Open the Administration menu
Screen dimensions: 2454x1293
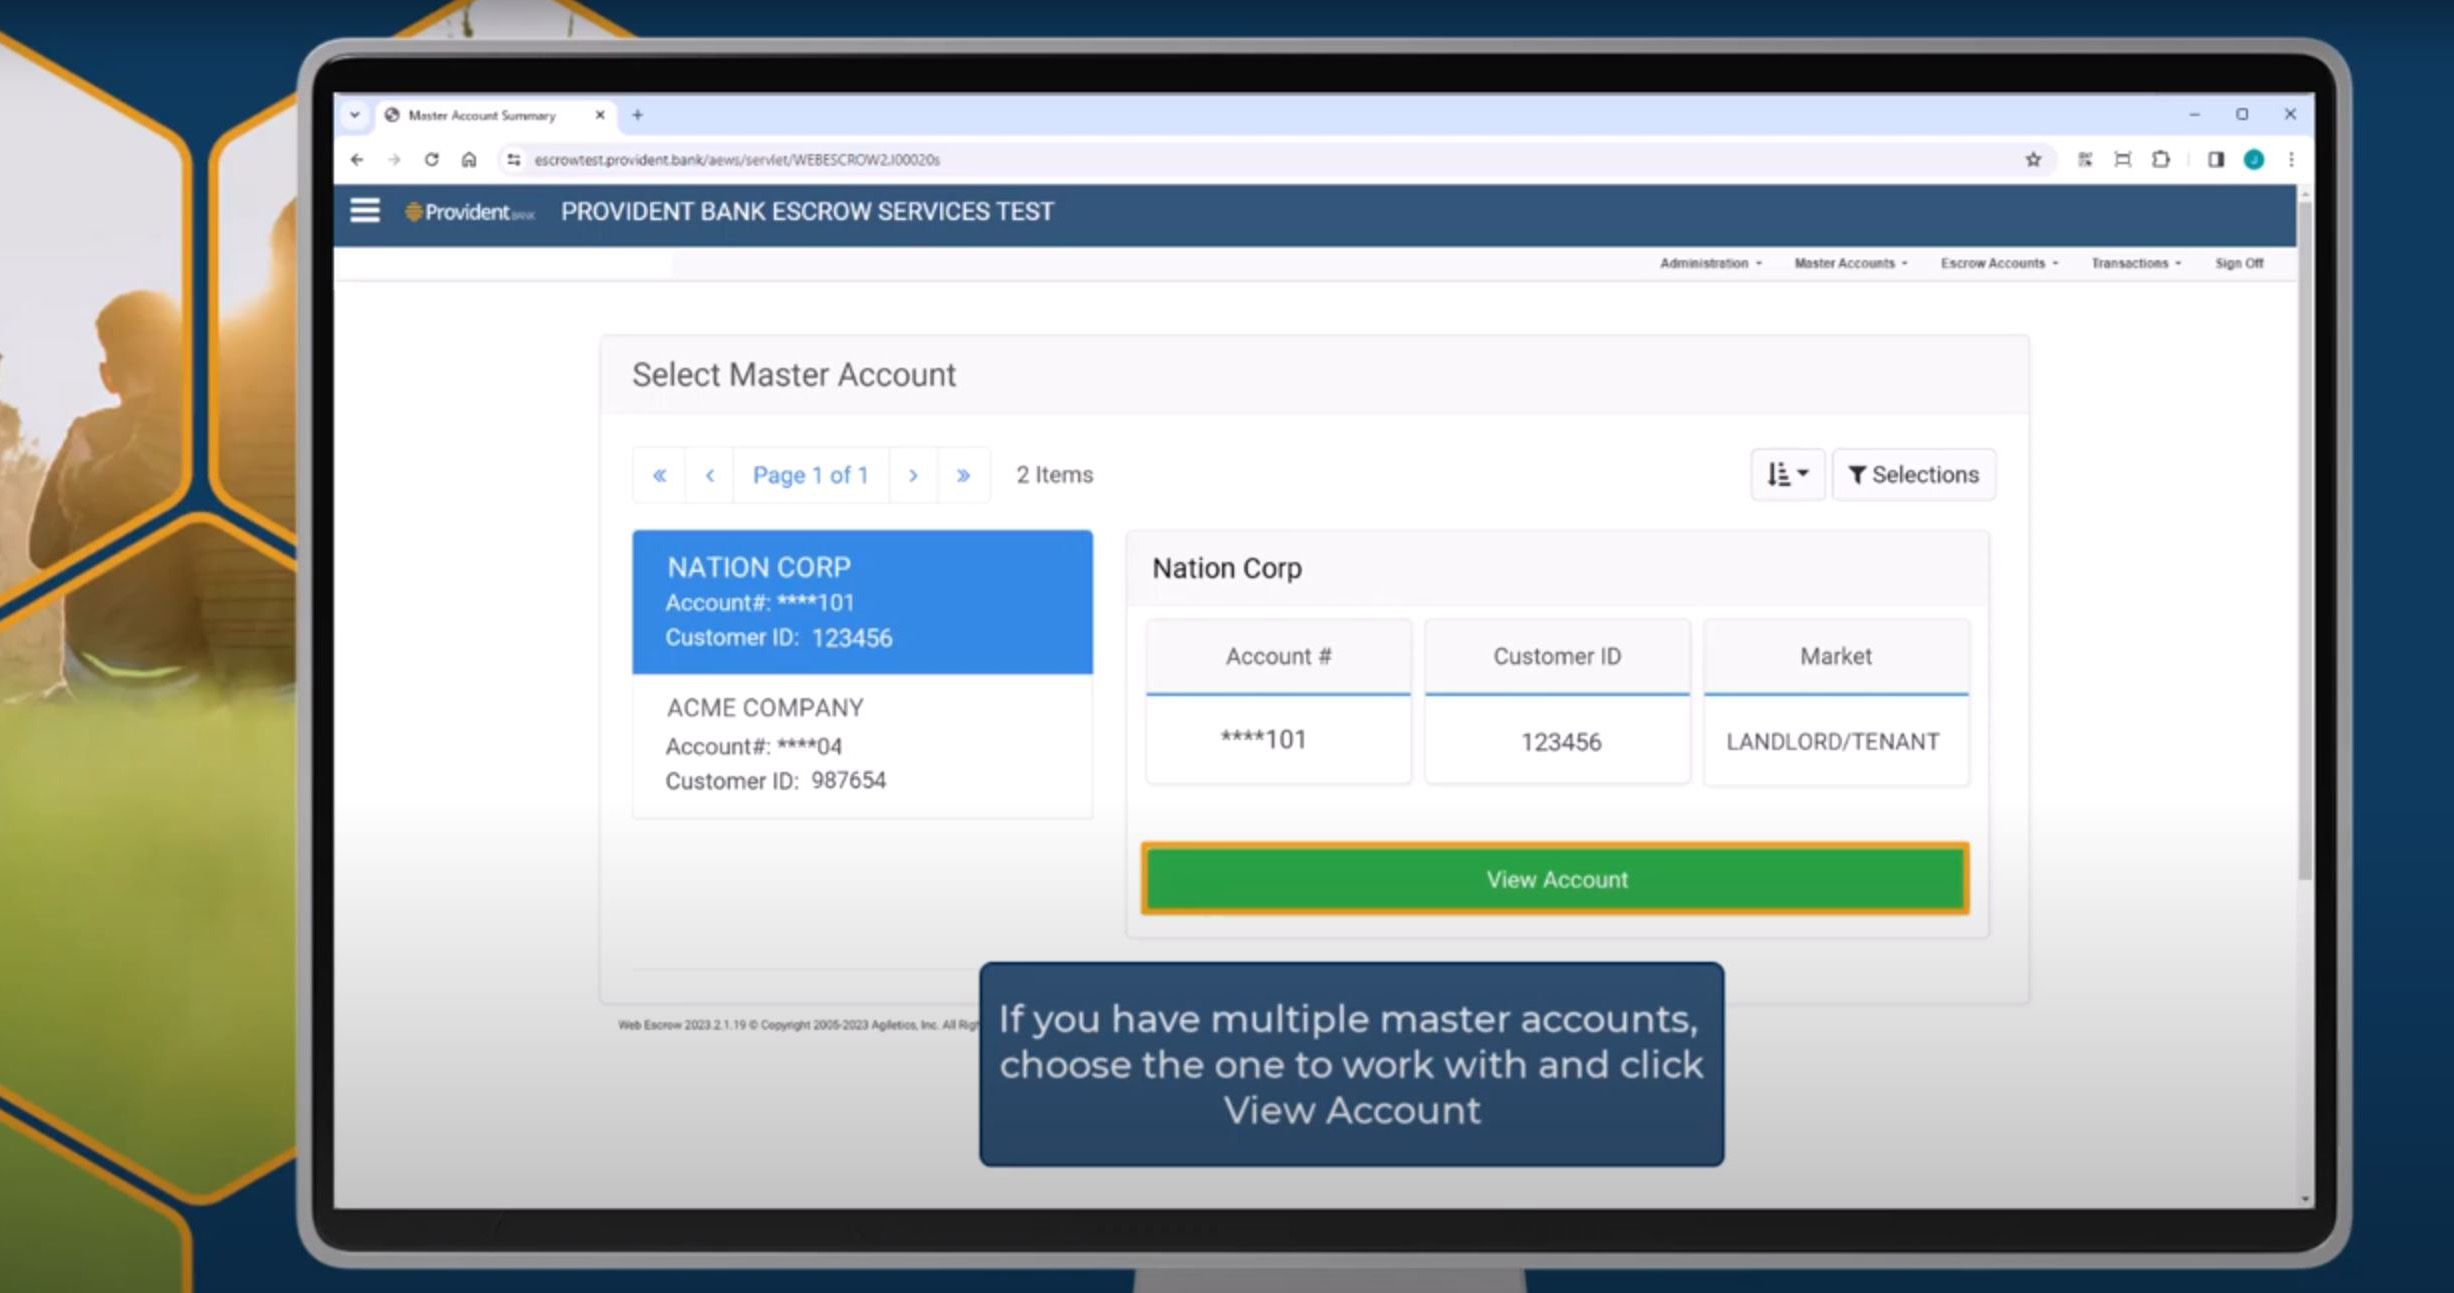pos(1711,263)
